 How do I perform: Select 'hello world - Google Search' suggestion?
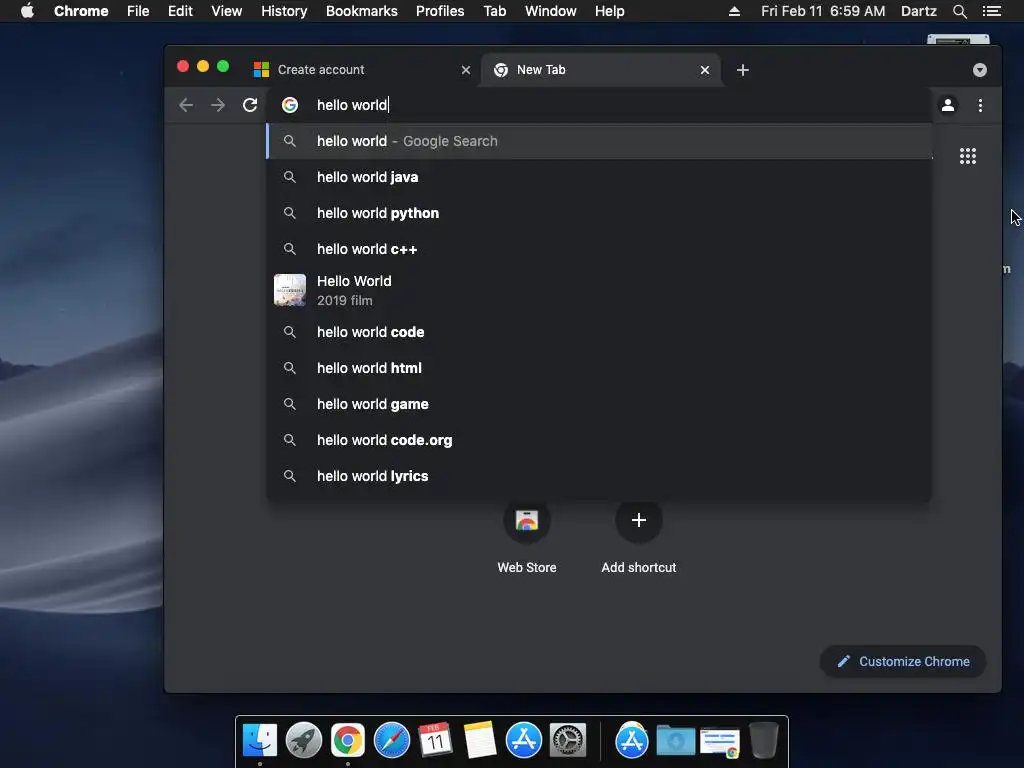600,141
